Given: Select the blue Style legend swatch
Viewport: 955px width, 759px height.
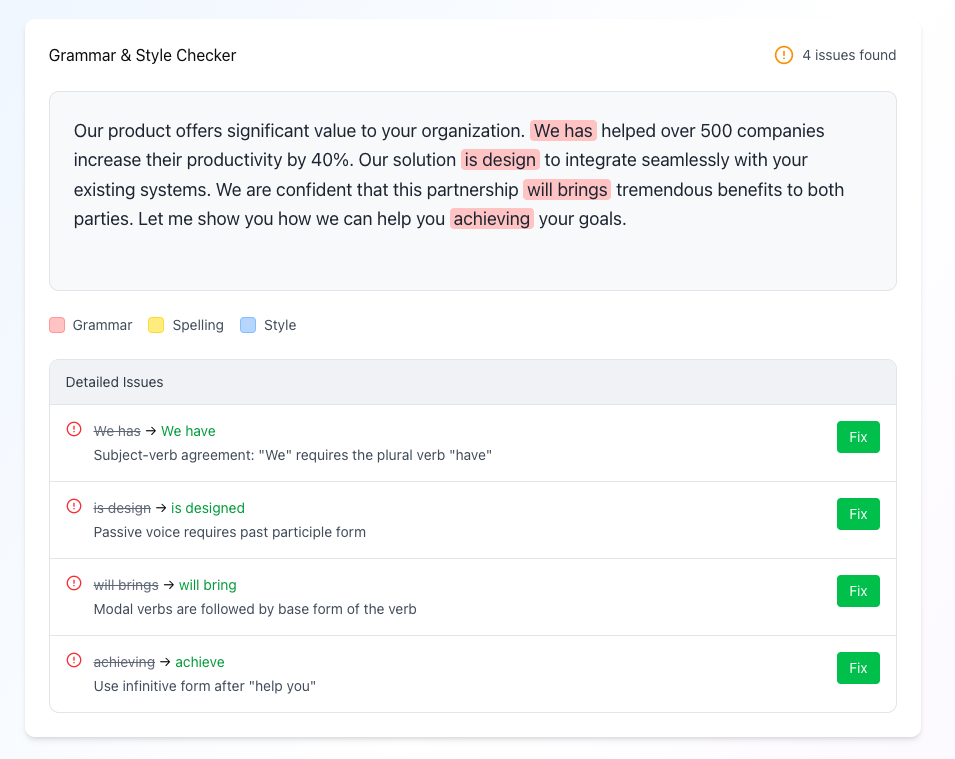Looking at the screenshot, I should (x=248, y=325).
